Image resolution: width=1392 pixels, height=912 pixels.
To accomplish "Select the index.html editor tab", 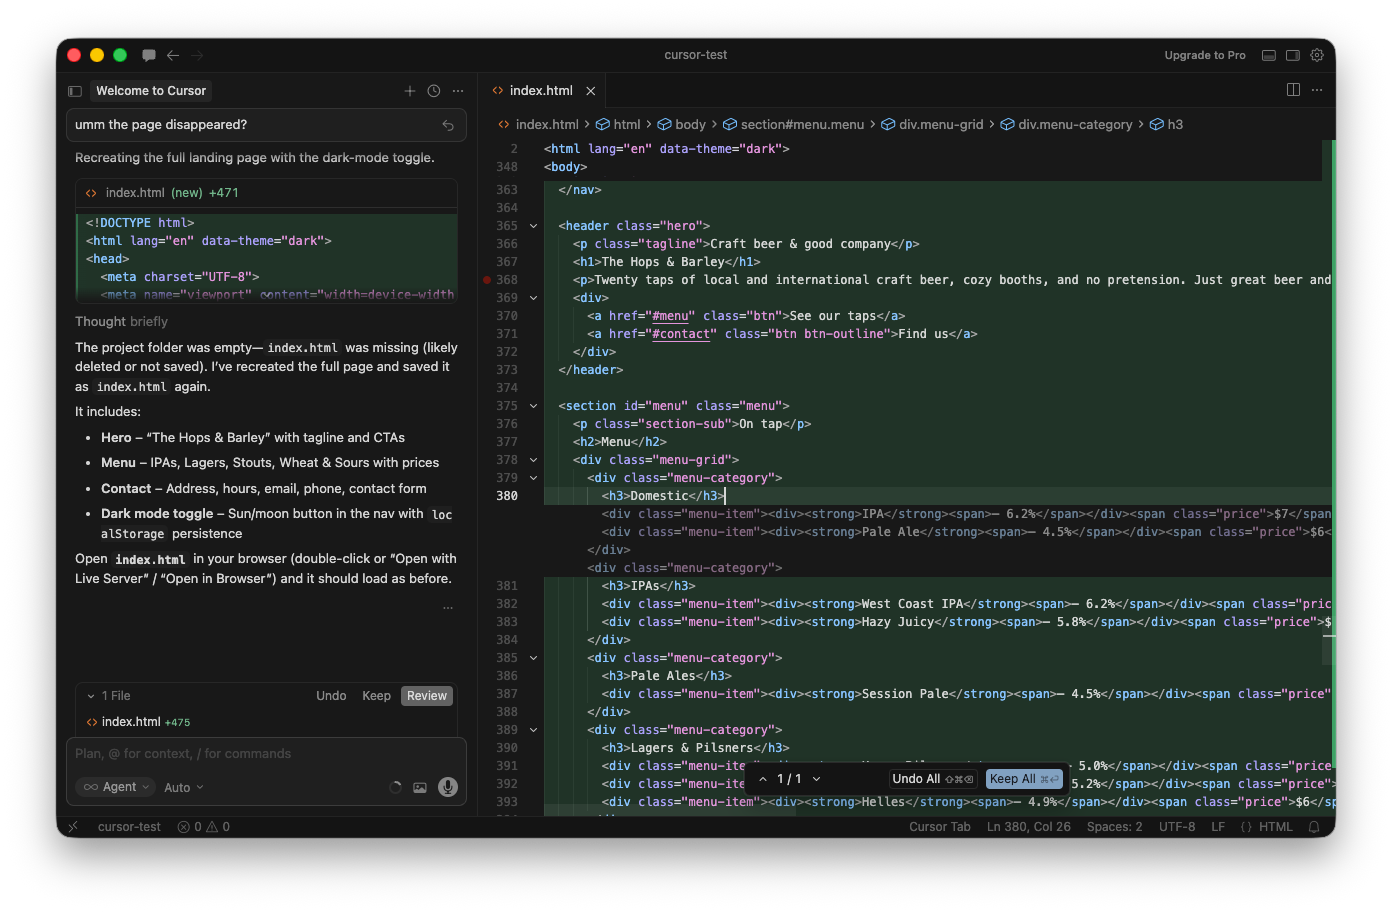I will click(540, 89).
